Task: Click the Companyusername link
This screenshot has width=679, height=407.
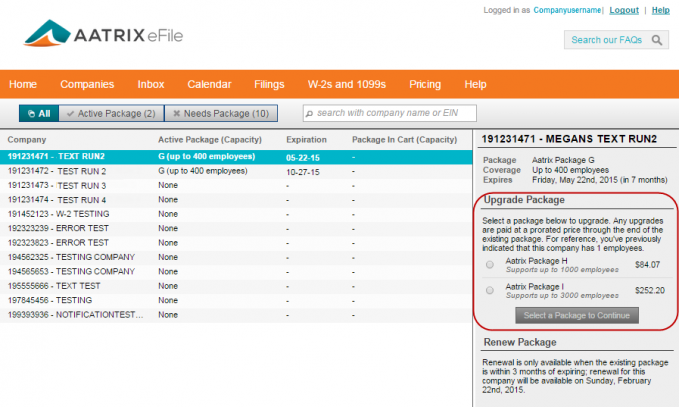Action: (567, 10)
